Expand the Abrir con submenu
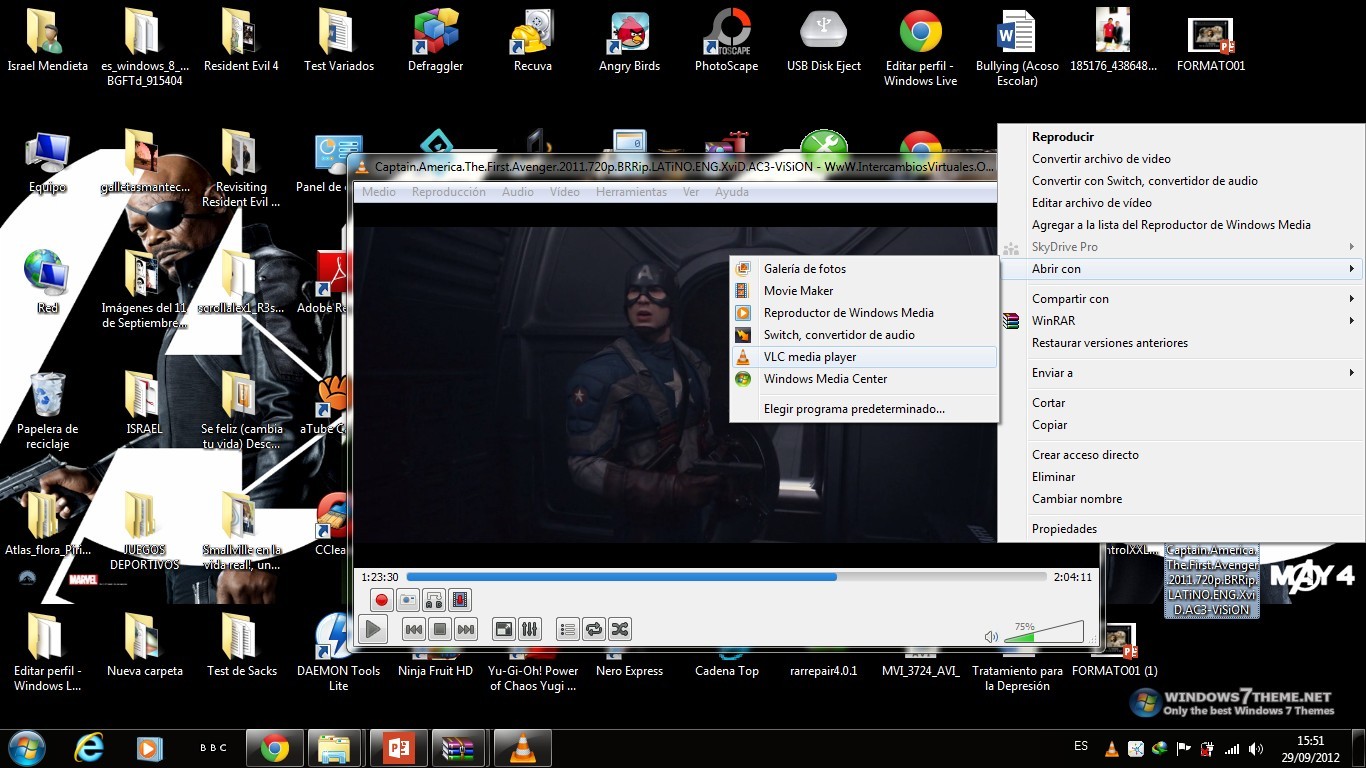Screen dimensions: 1366x768 pyautogui.click(x=1181, y=269)
